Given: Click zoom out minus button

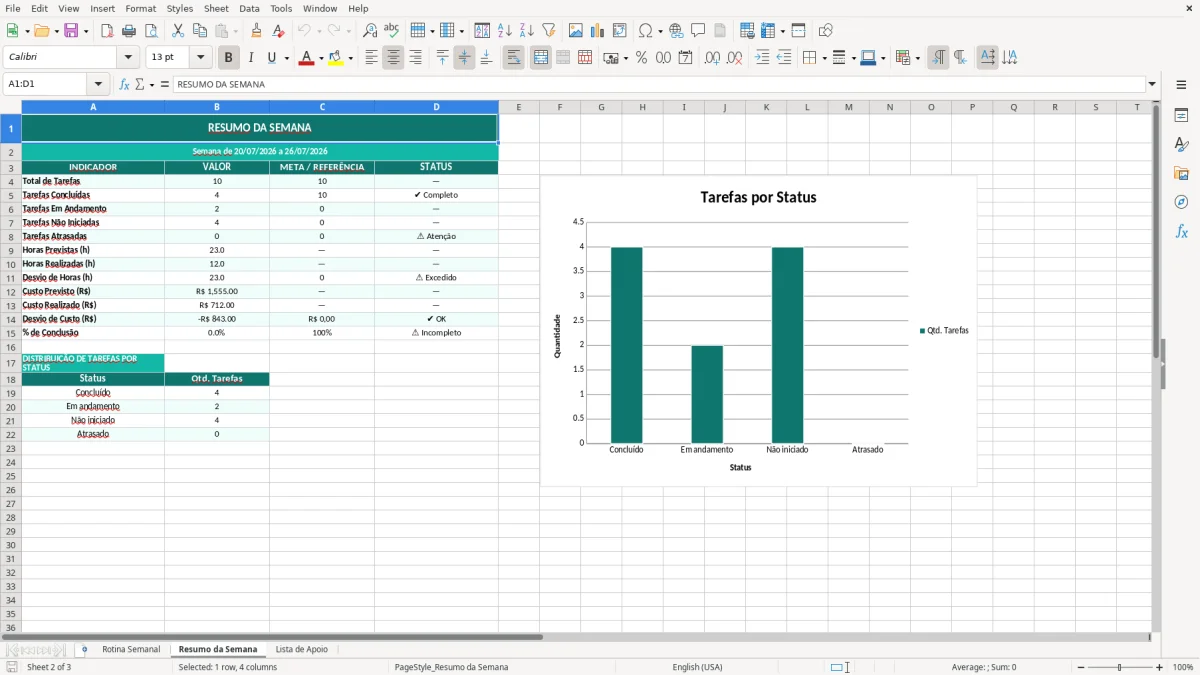Looking at the screenshot, I should (1082, 667).
